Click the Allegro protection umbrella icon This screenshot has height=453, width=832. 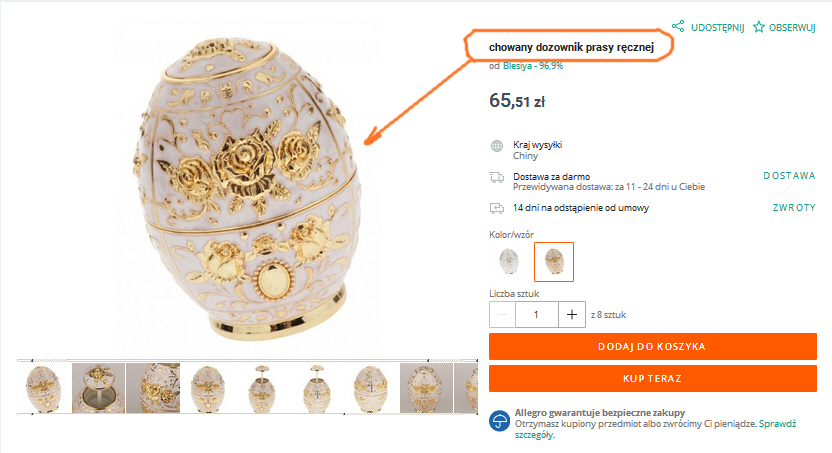pyautogui.click(x=498, y=421)
